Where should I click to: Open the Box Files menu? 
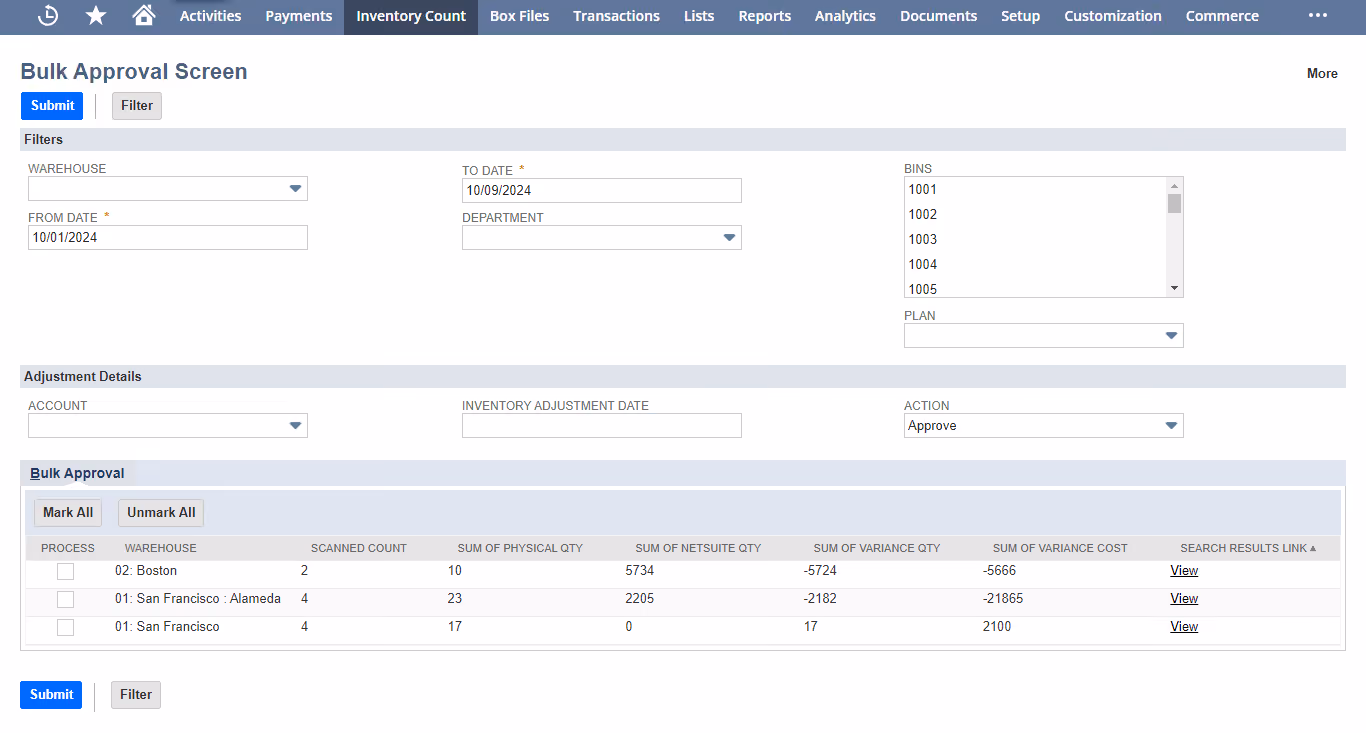click(519, 16)
